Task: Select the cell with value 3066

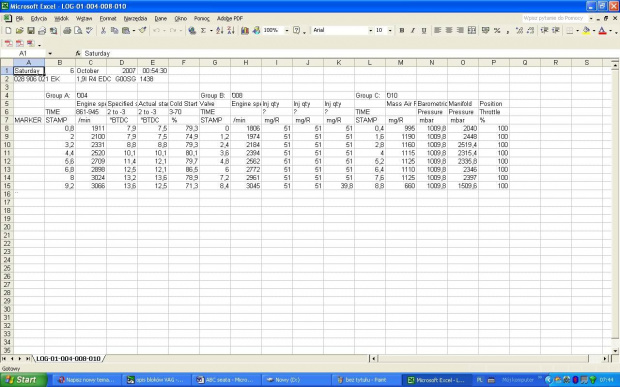Action: tap(91, 186)
